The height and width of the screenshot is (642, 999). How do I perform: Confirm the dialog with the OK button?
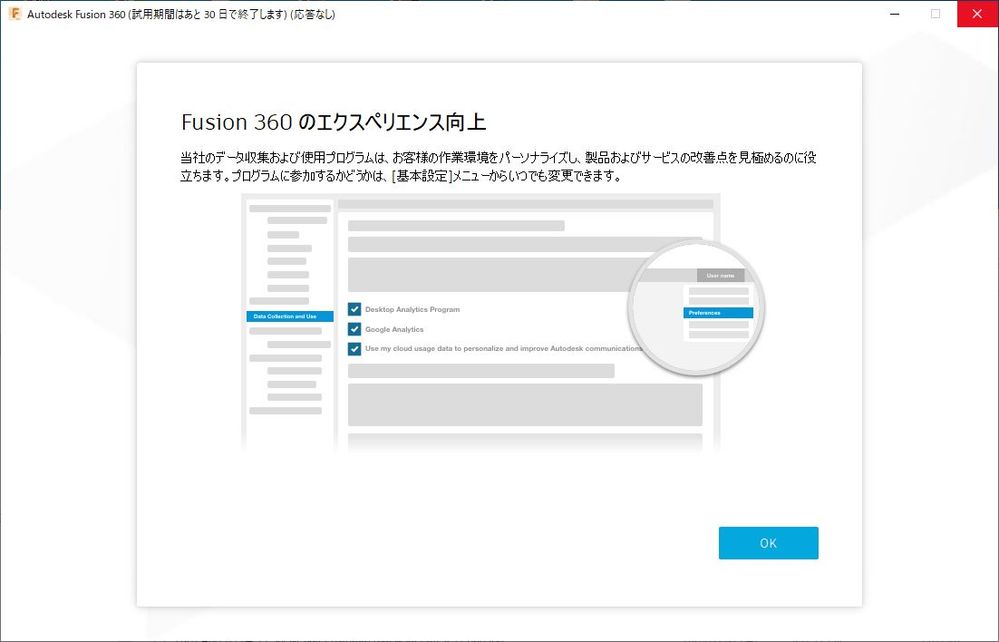768,543
